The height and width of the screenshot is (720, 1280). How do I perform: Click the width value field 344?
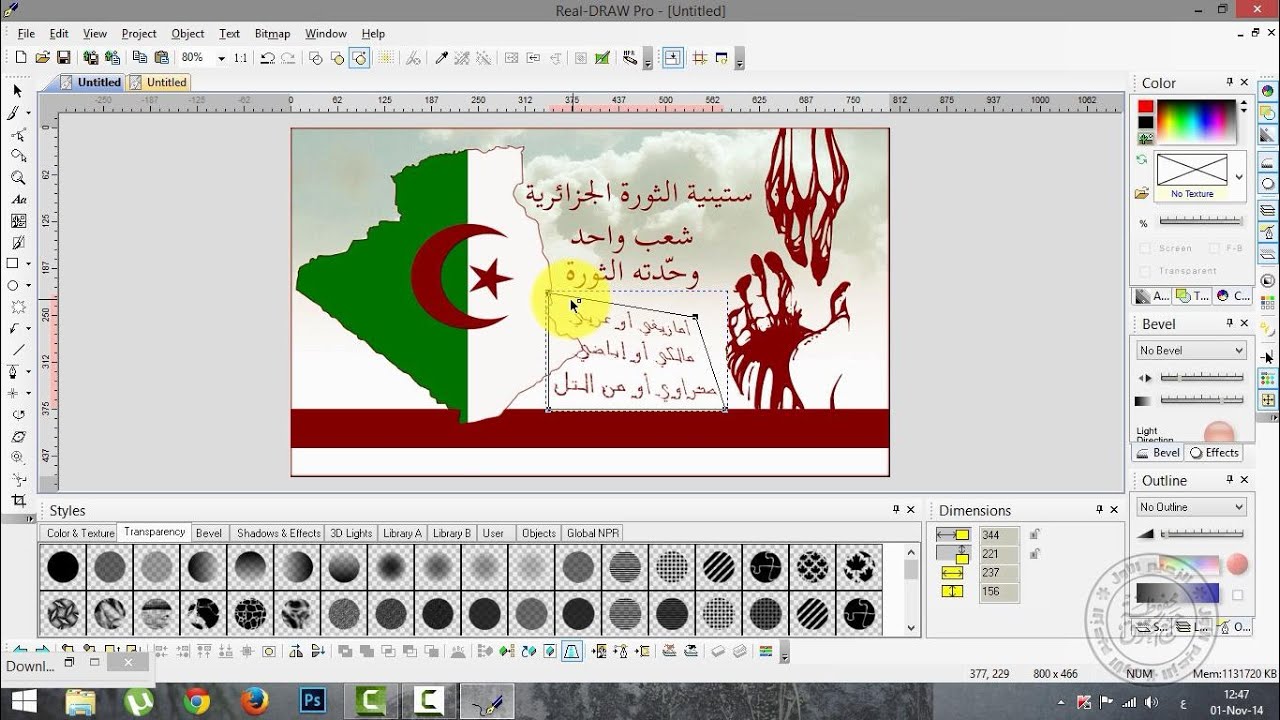coord(999,536)
